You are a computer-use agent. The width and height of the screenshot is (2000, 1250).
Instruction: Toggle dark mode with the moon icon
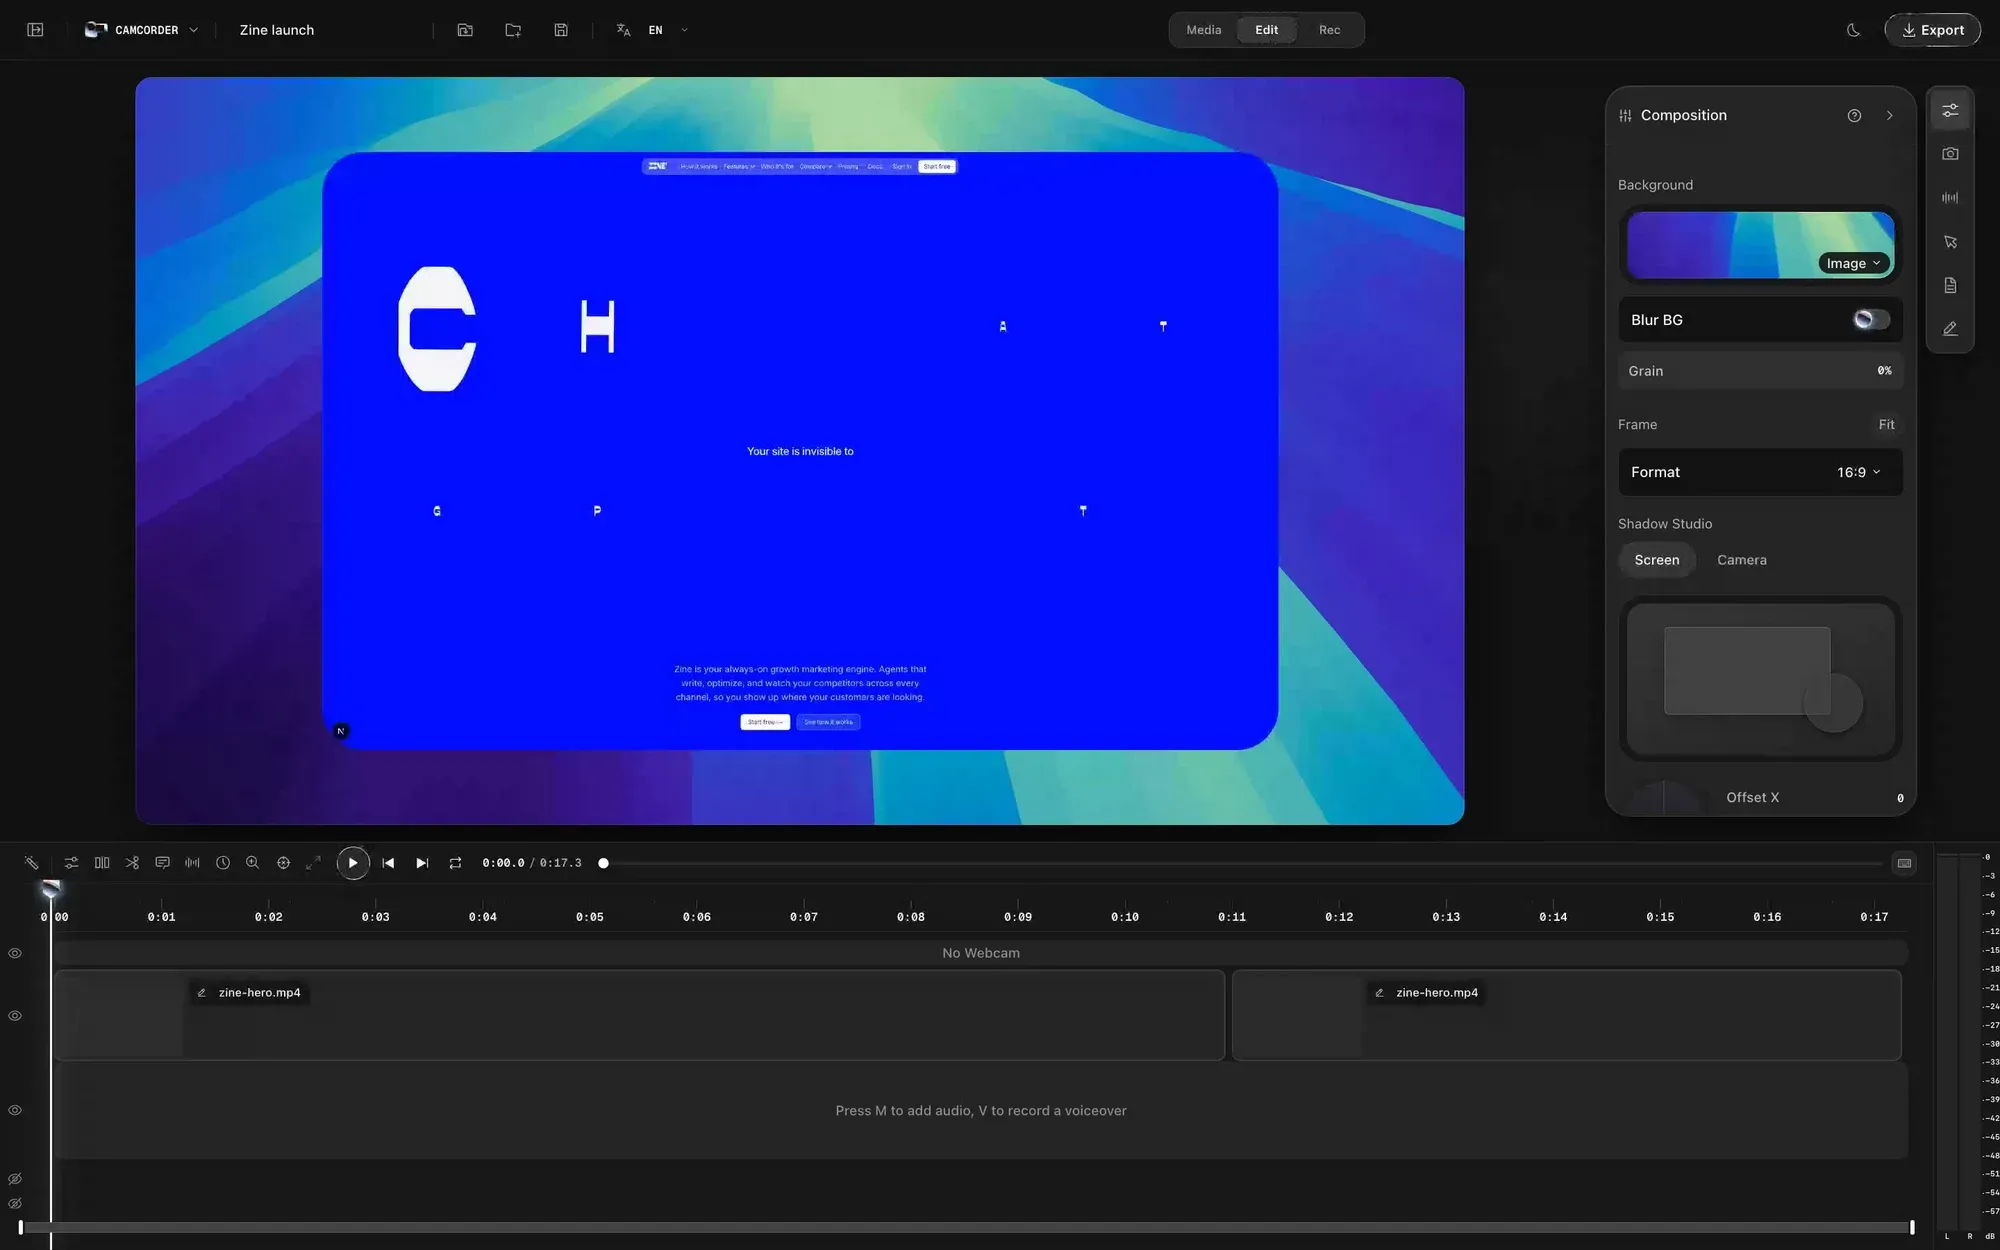click(x=1853, y=30)
